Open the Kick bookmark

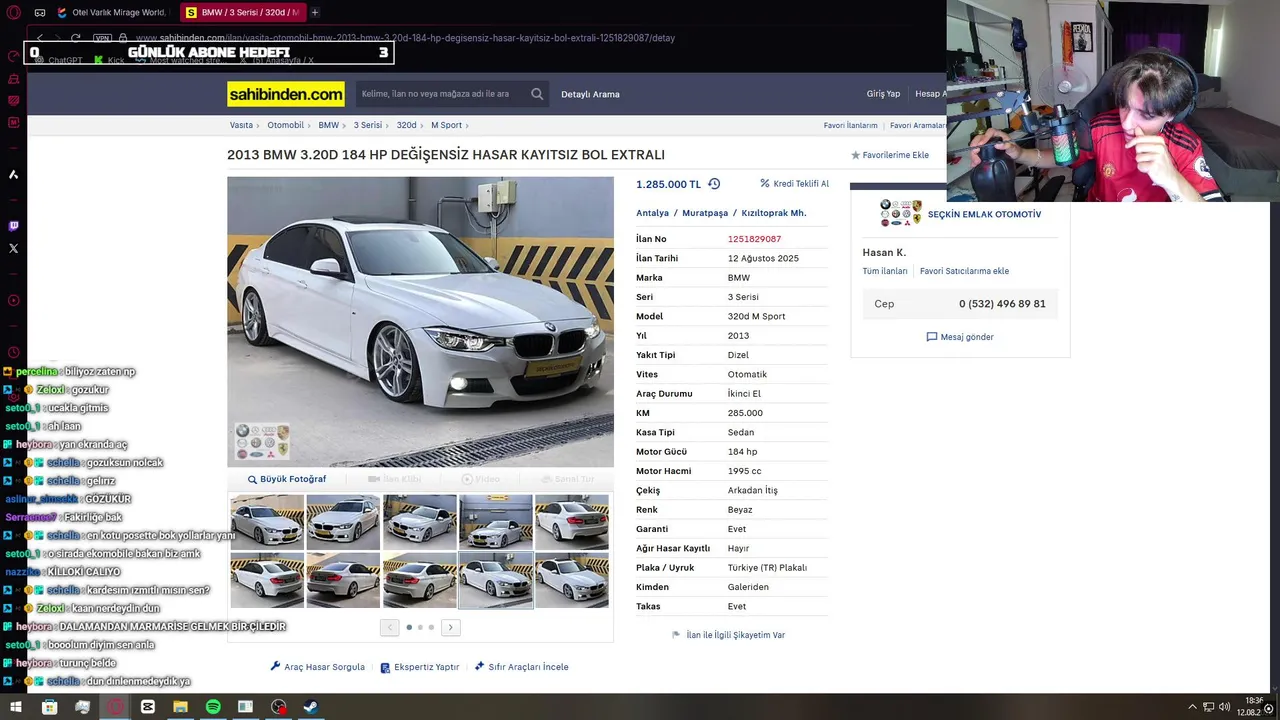pos(109,60)
